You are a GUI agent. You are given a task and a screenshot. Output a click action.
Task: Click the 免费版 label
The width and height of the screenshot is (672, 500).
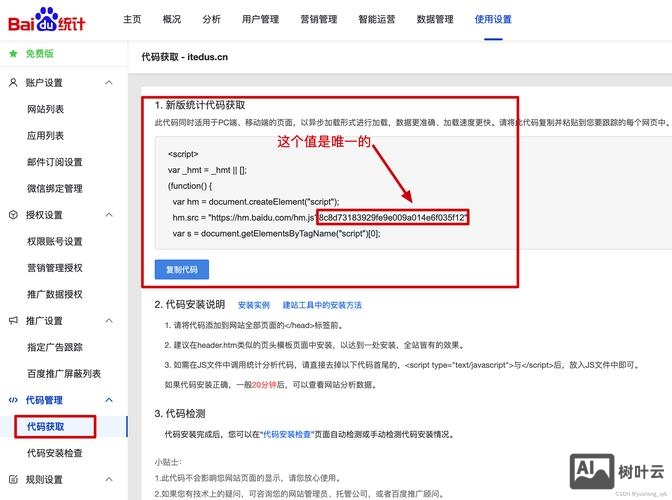[39, 54]
